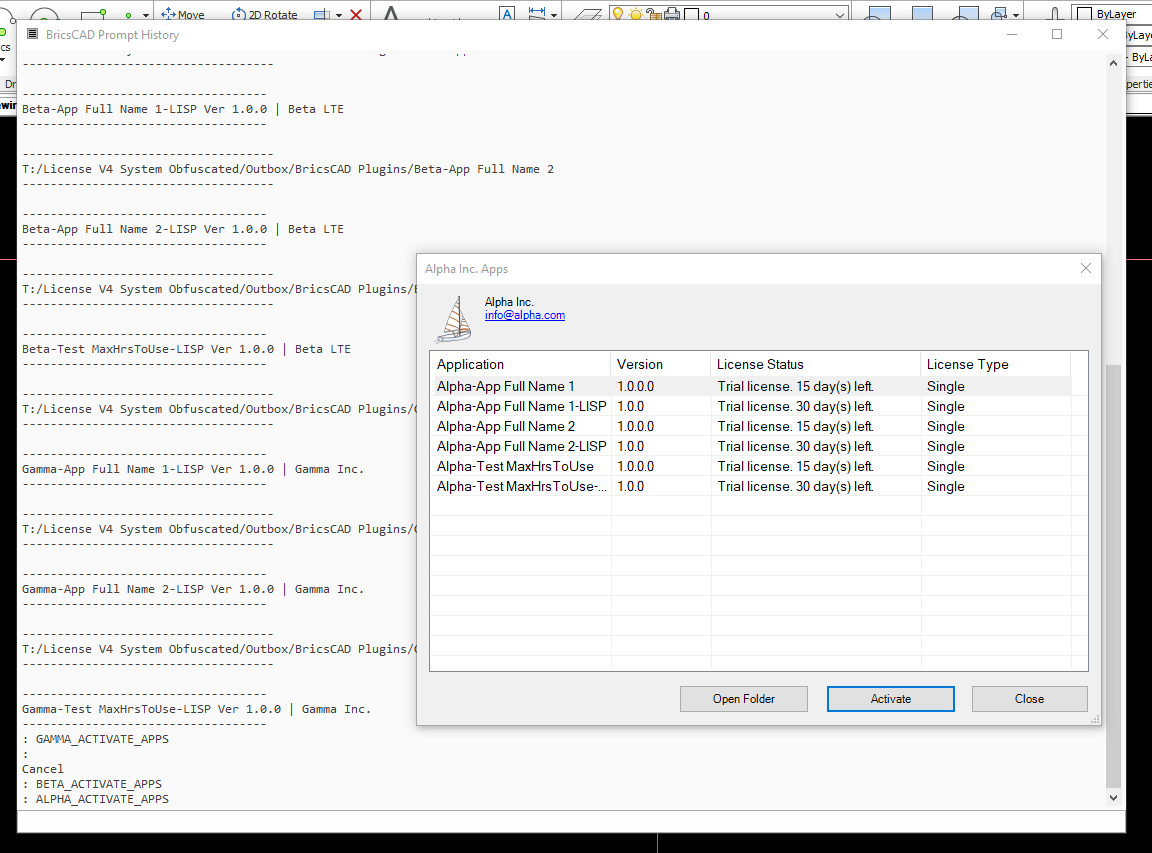The image size is (1152, 853).
Task: Click the Gamma-App Full Name 2-LISP line
Action: click(193, 589)
